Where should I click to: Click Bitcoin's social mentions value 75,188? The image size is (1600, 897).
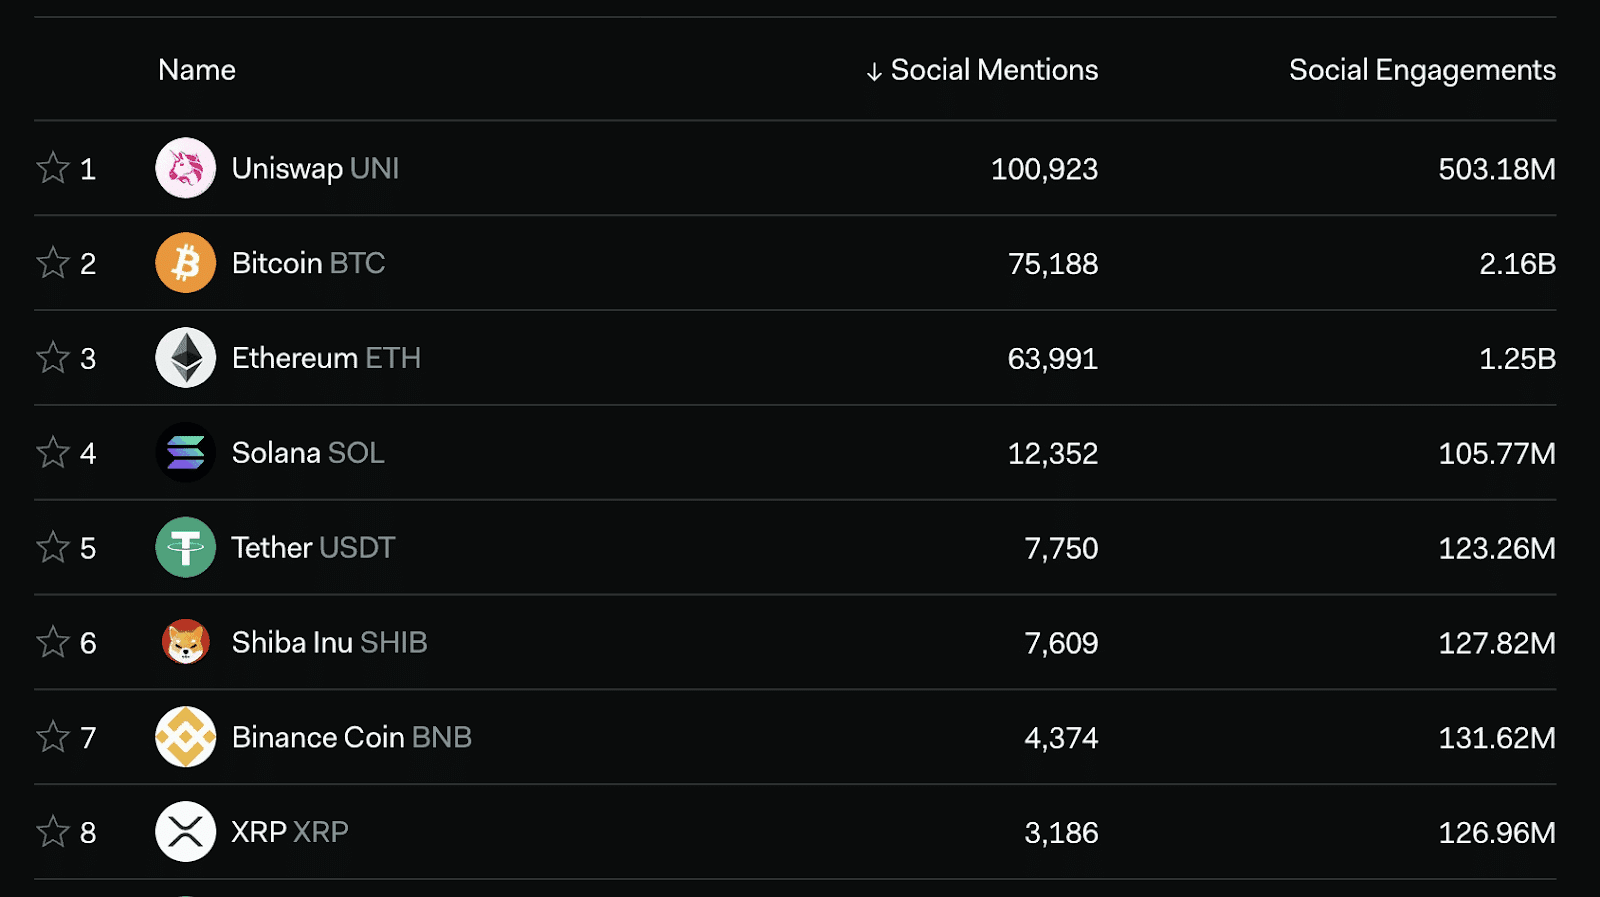[1053, 263]
